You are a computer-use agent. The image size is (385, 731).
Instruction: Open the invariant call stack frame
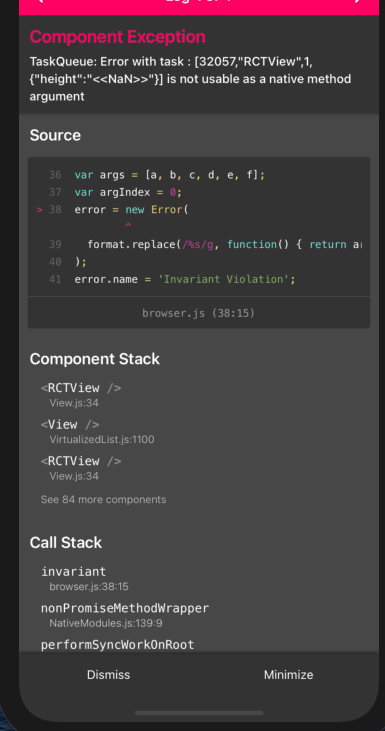tap(85, 578)
